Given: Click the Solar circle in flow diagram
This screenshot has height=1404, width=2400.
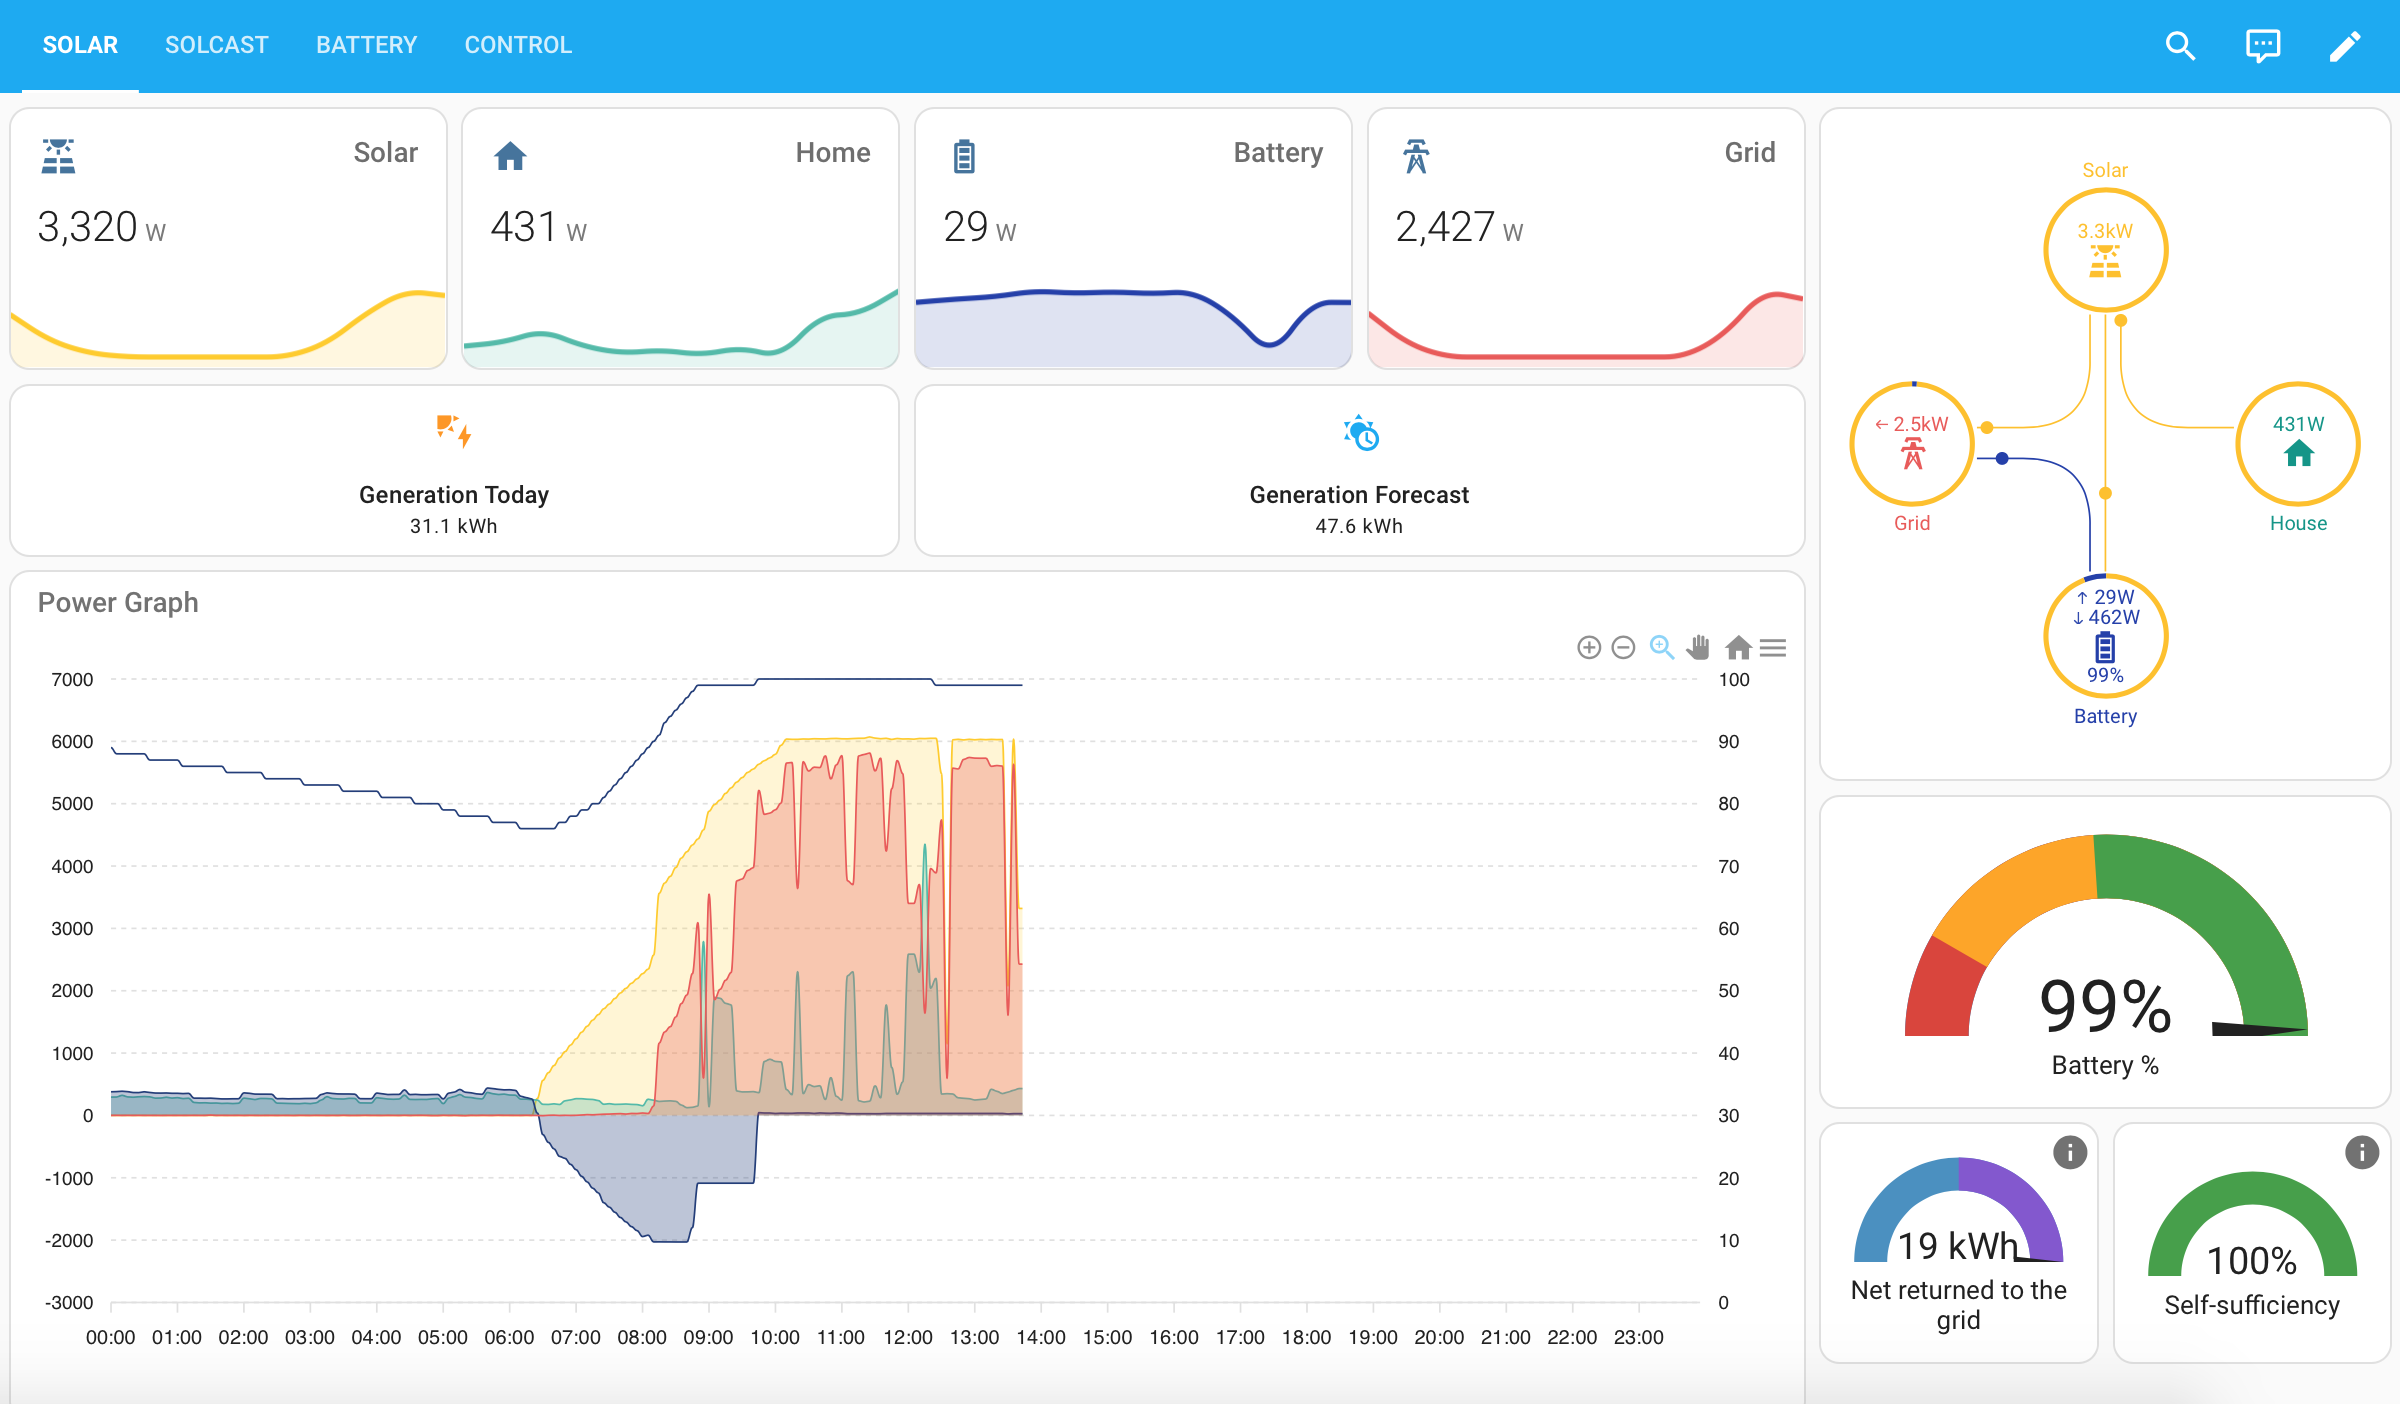Looking at the screenshot, I should [x=2105, y=250].
